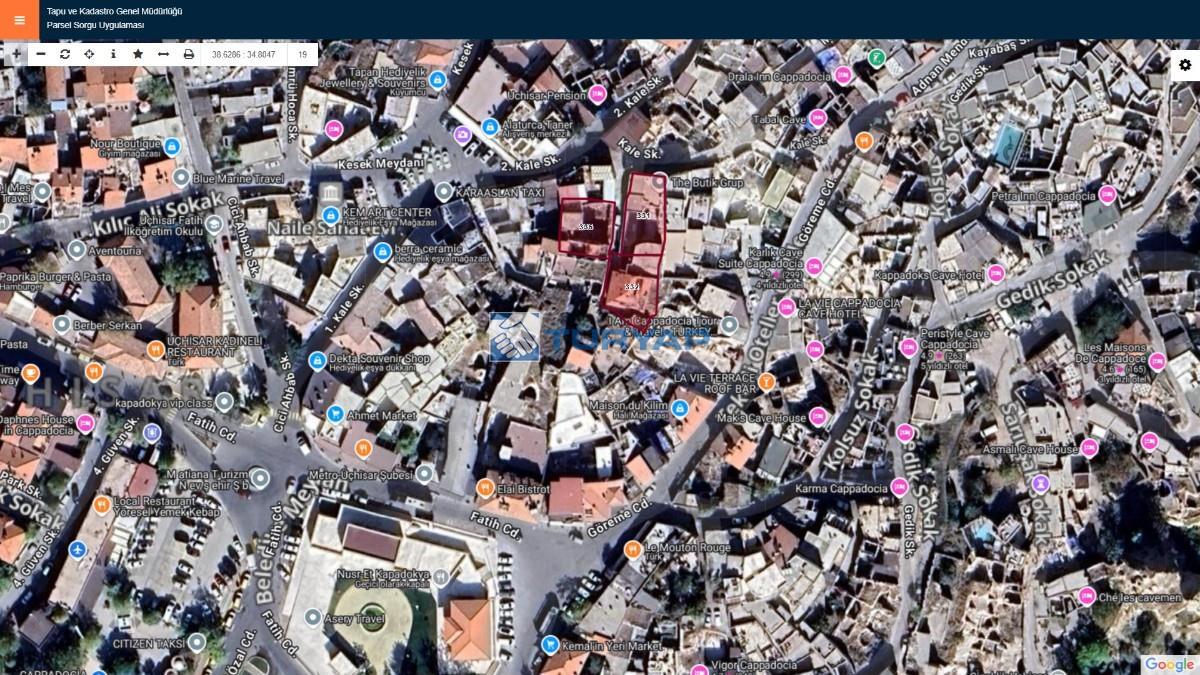Open the orange hamburger menu
This screenshot has width=1200, height=675.
click(19, 20)
